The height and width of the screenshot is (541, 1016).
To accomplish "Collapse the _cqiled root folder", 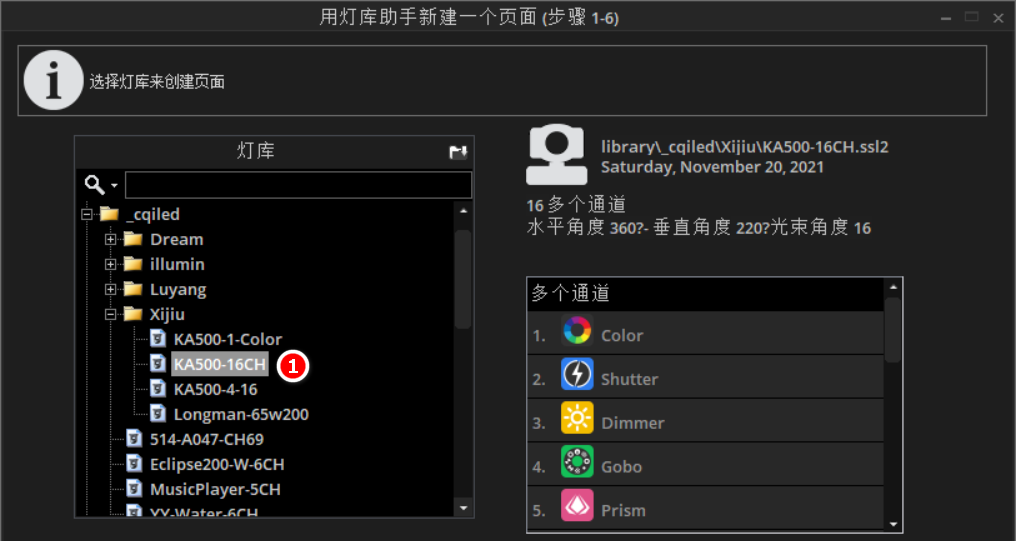I will tap(87, 214).
